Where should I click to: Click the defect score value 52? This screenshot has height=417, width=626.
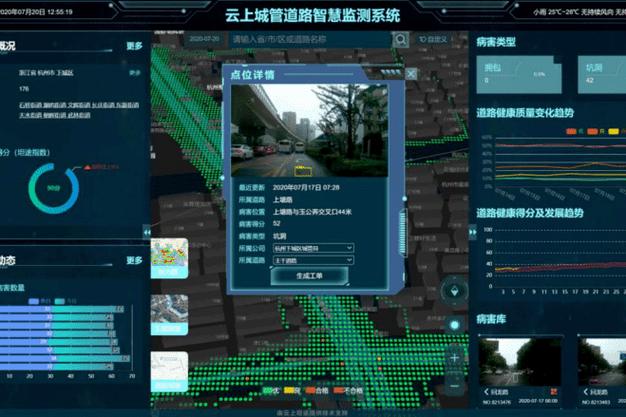[x=277, y=224]
